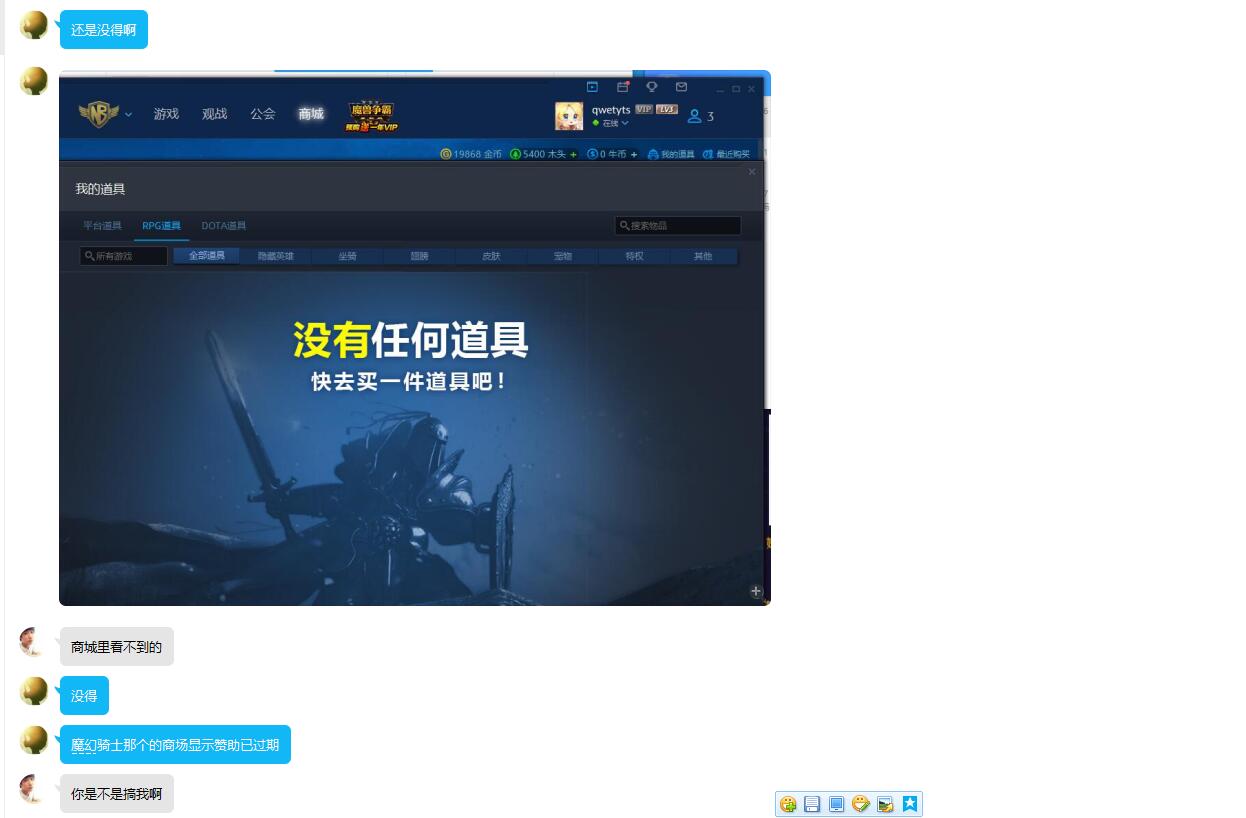Click the blue screen device icon

click(837, 804)
